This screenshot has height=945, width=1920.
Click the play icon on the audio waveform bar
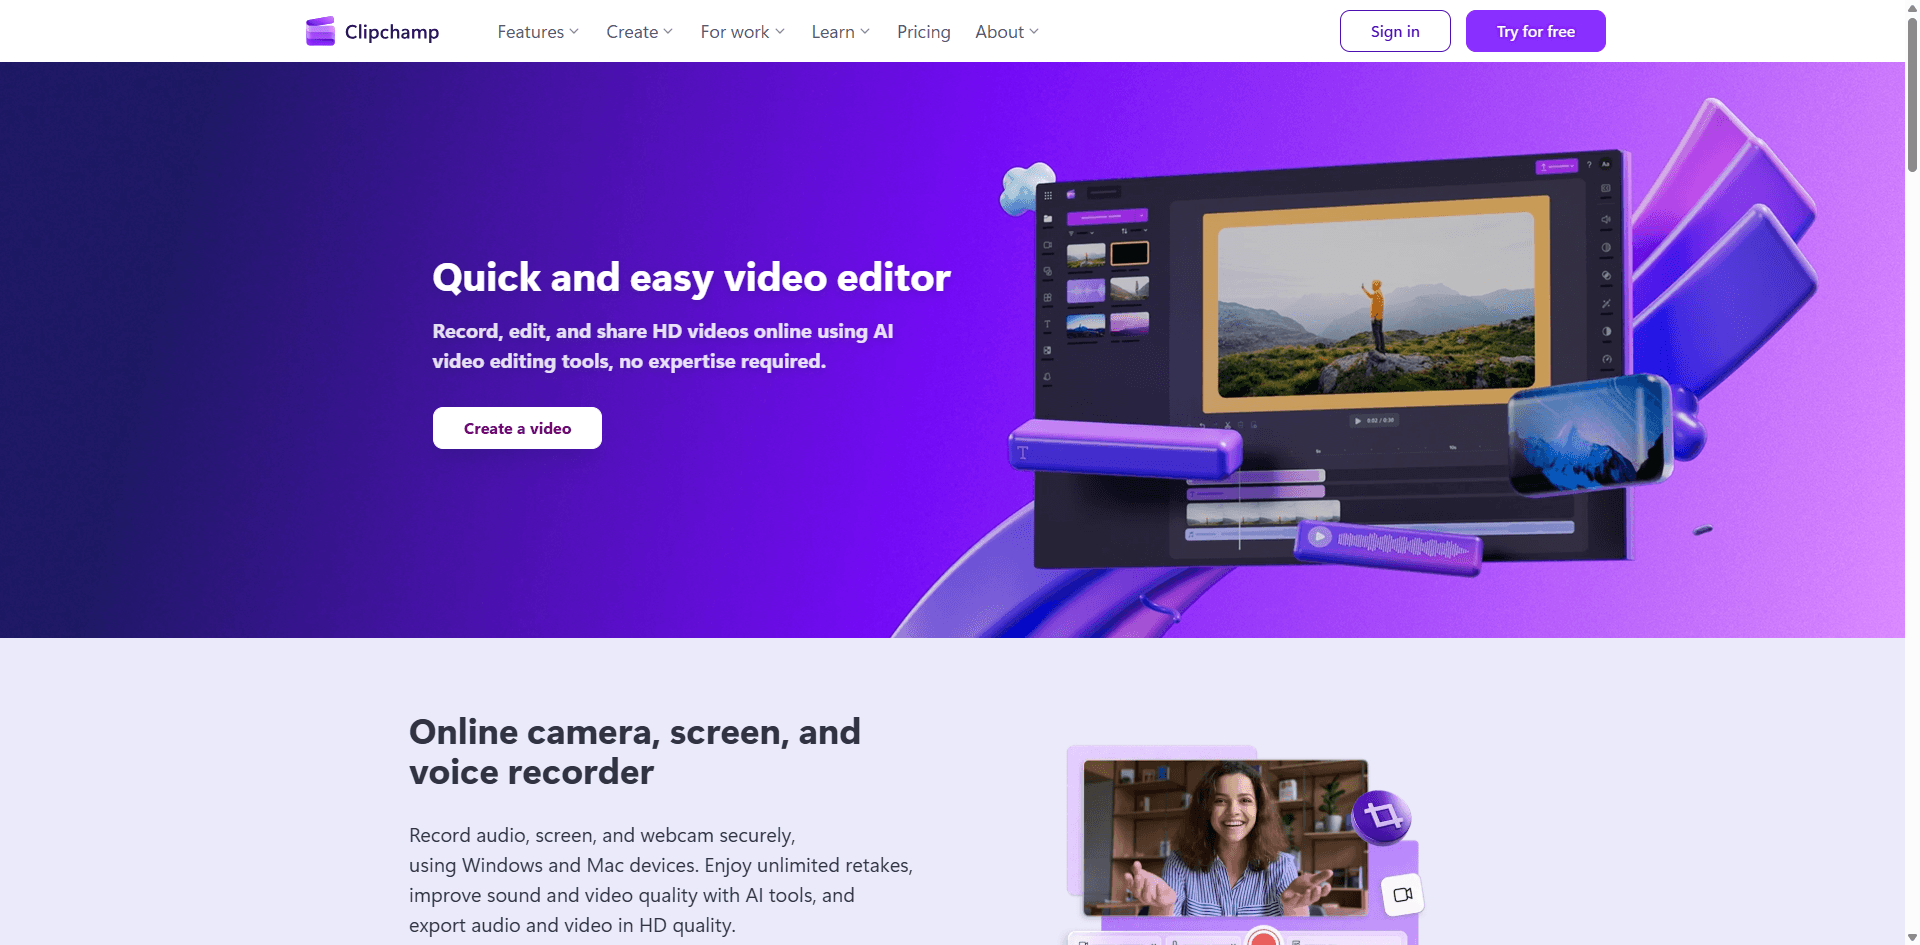(x=1320, y=537)
